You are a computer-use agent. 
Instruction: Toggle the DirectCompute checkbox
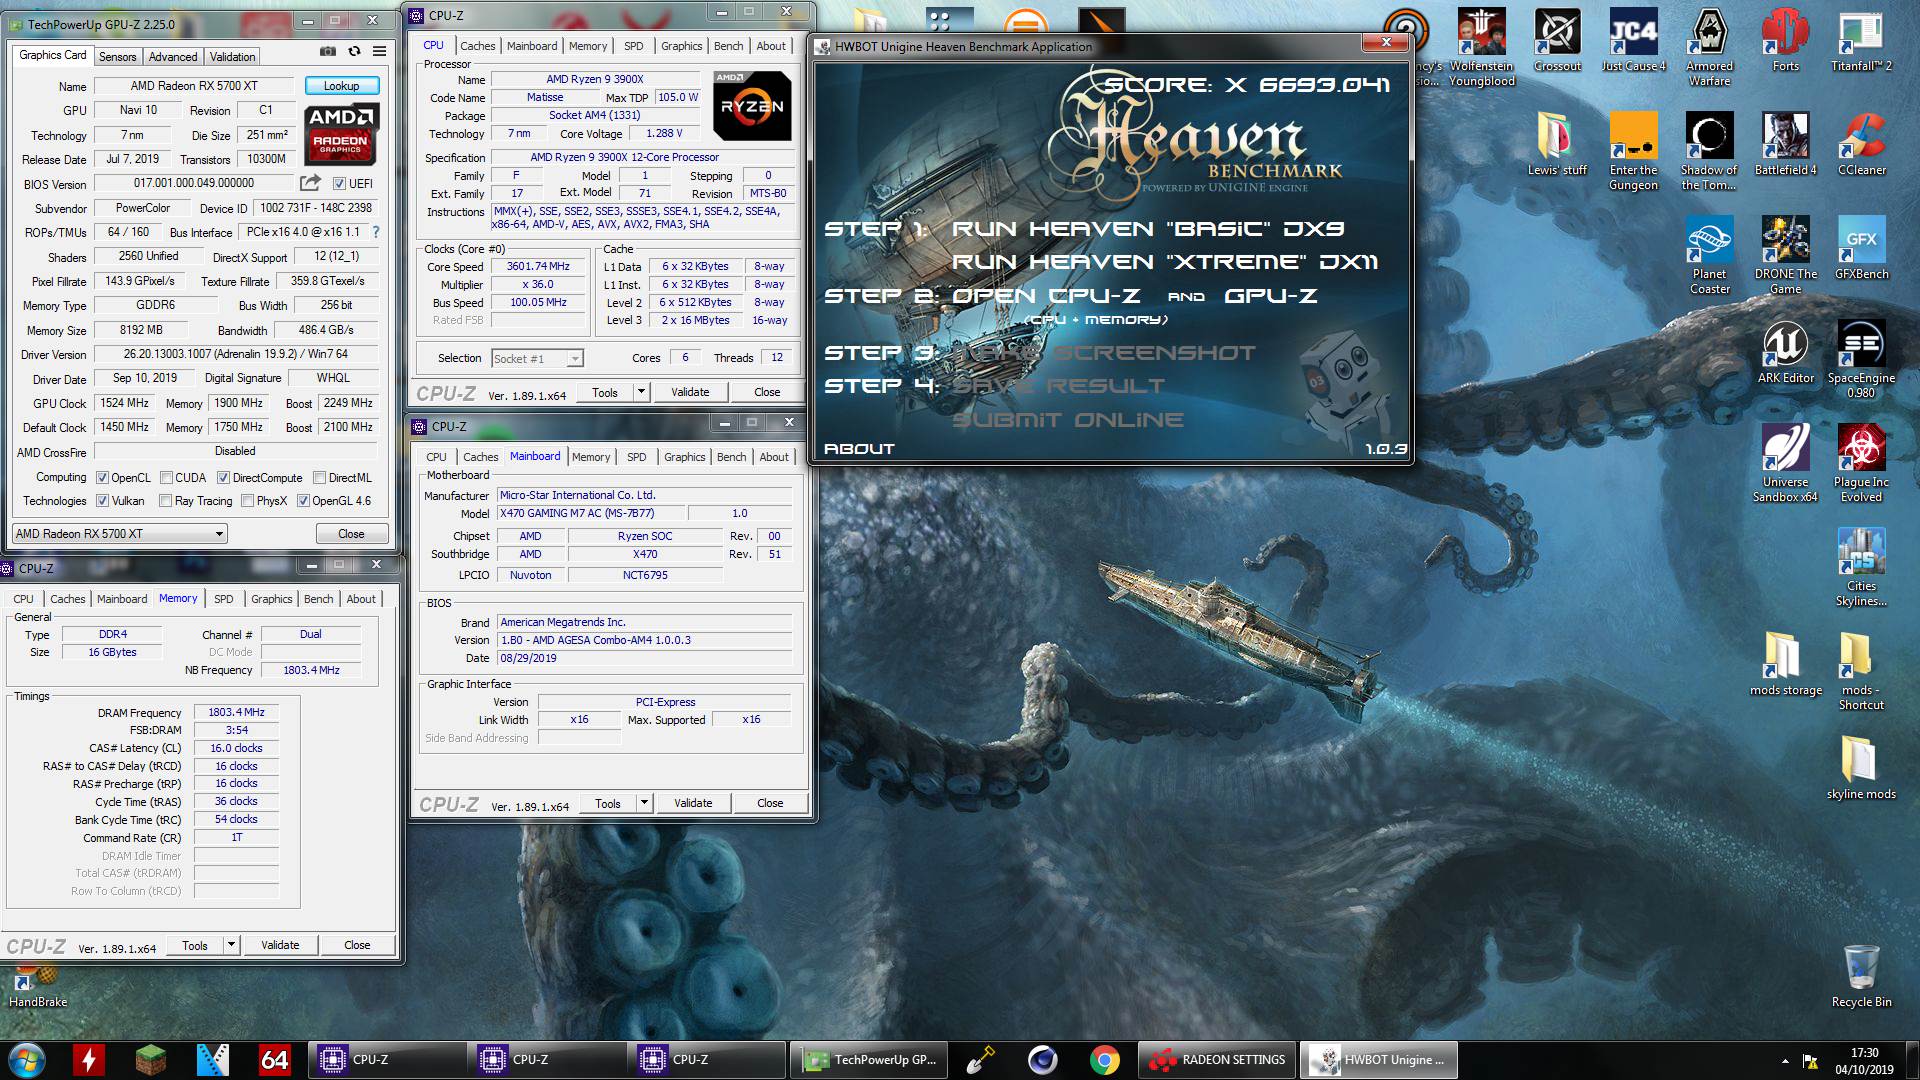(x=223, y=478)
